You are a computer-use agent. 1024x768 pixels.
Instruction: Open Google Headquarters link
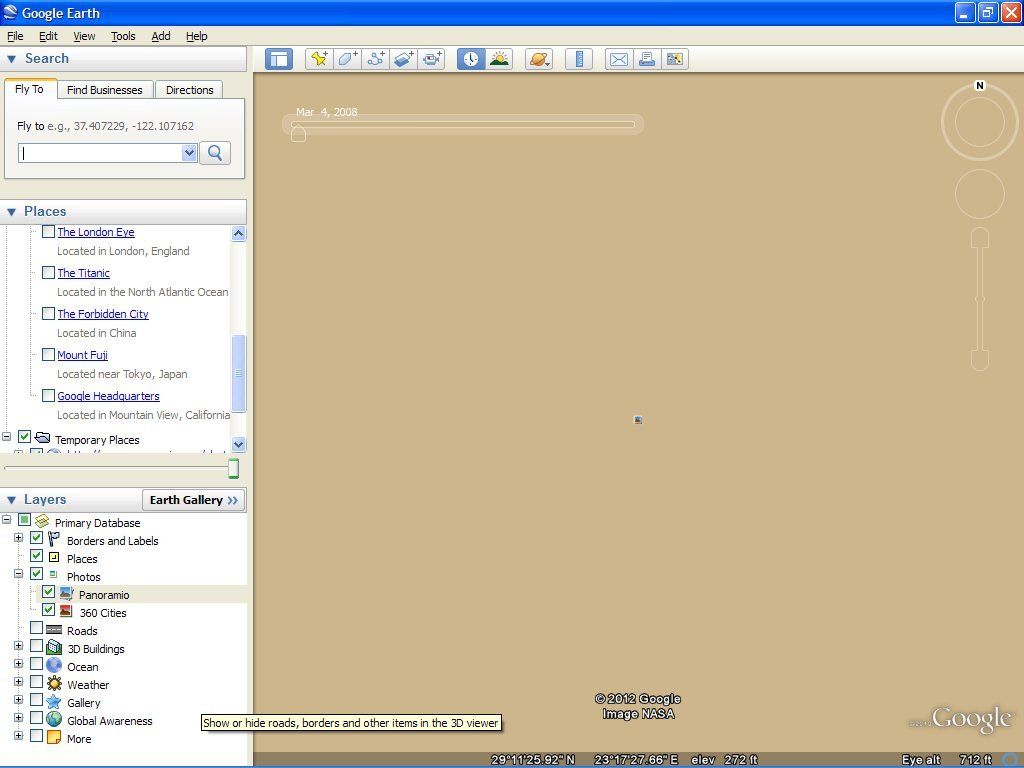pyautogui.click(x=108, y=396)
